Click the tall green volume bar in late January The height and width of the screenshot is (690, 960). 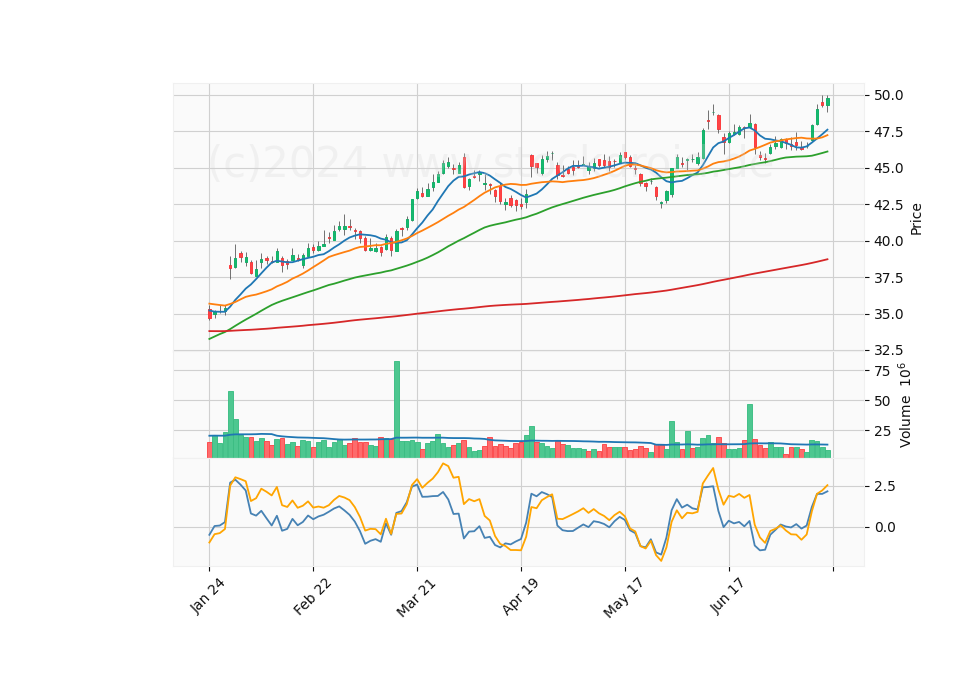click(x=231, y=424)
